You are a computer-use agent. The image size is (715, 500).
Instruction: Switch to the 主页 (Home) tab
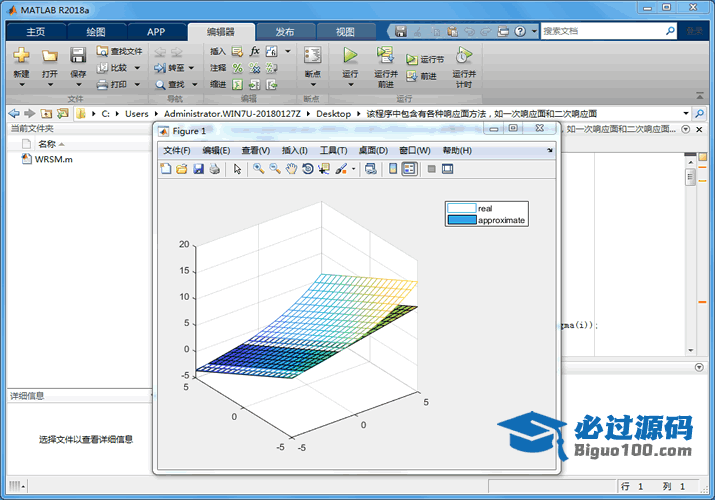(x=36, y=32)
